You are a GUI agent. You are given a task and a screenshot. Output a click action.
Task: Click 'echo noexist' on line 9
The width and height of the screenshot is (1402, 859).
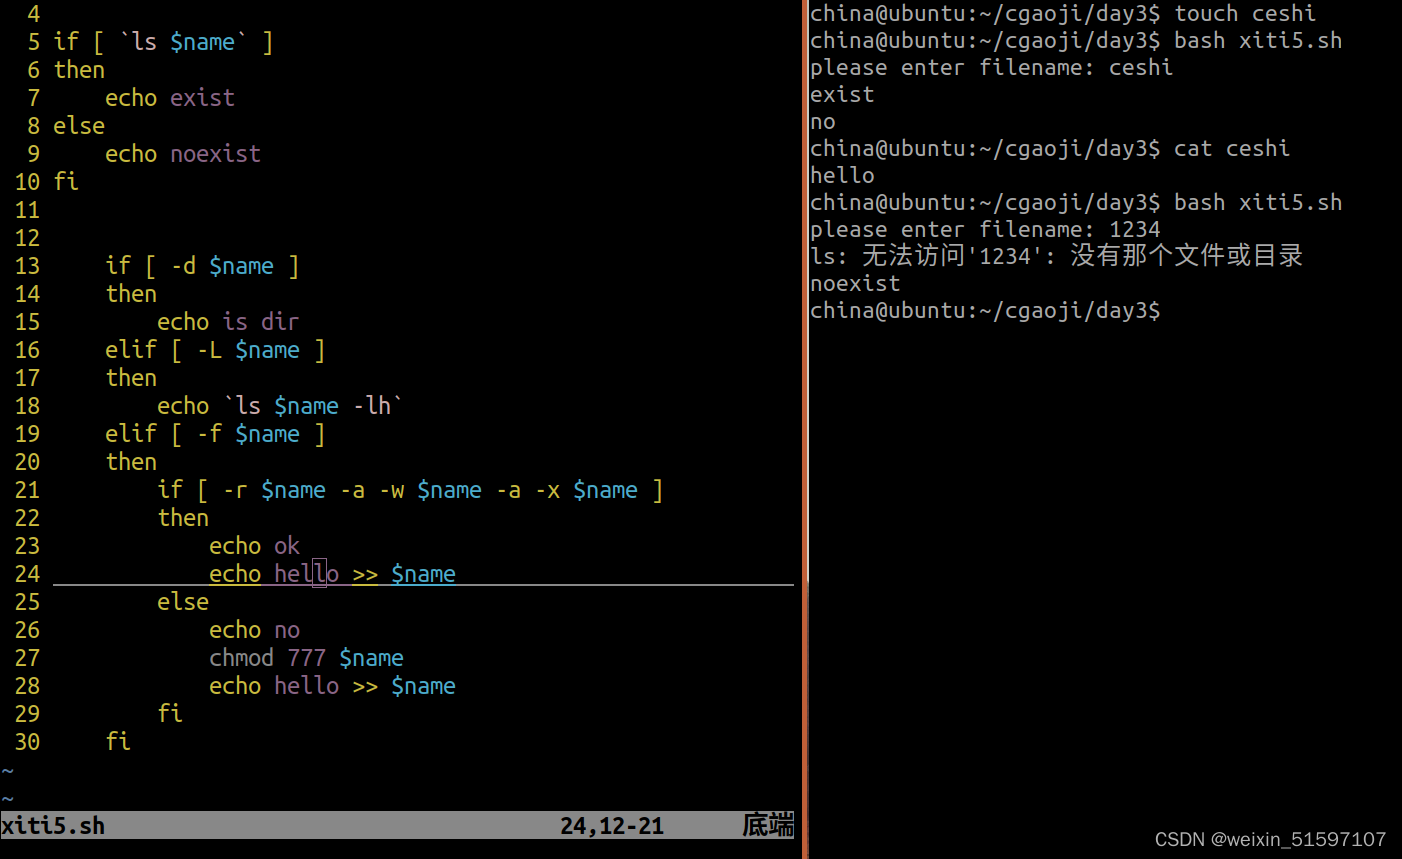point(183,154)
